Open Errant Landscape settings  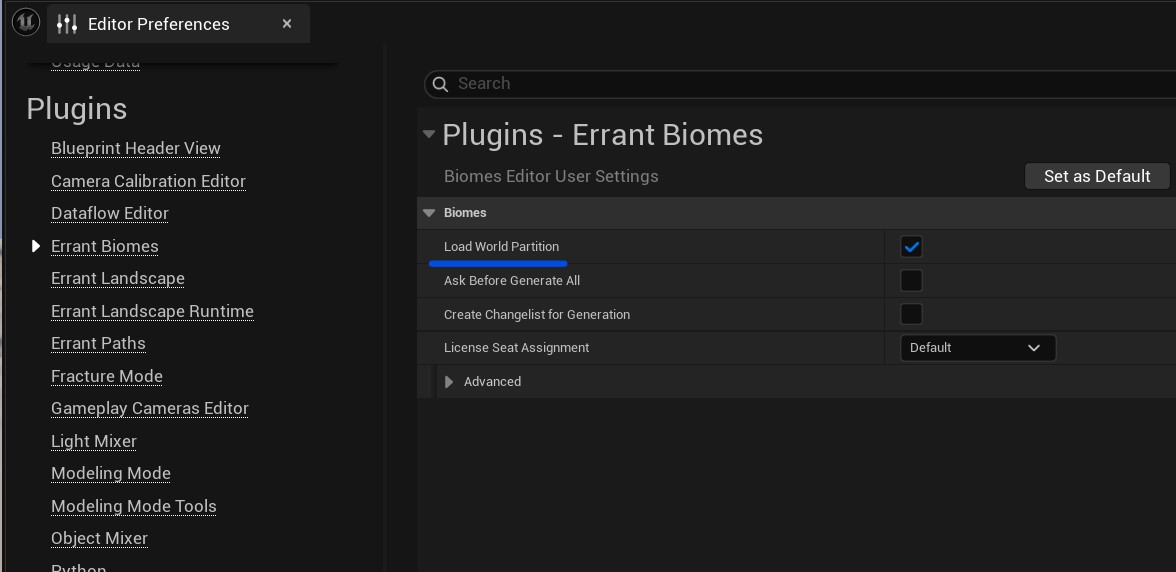coord(118,279)
